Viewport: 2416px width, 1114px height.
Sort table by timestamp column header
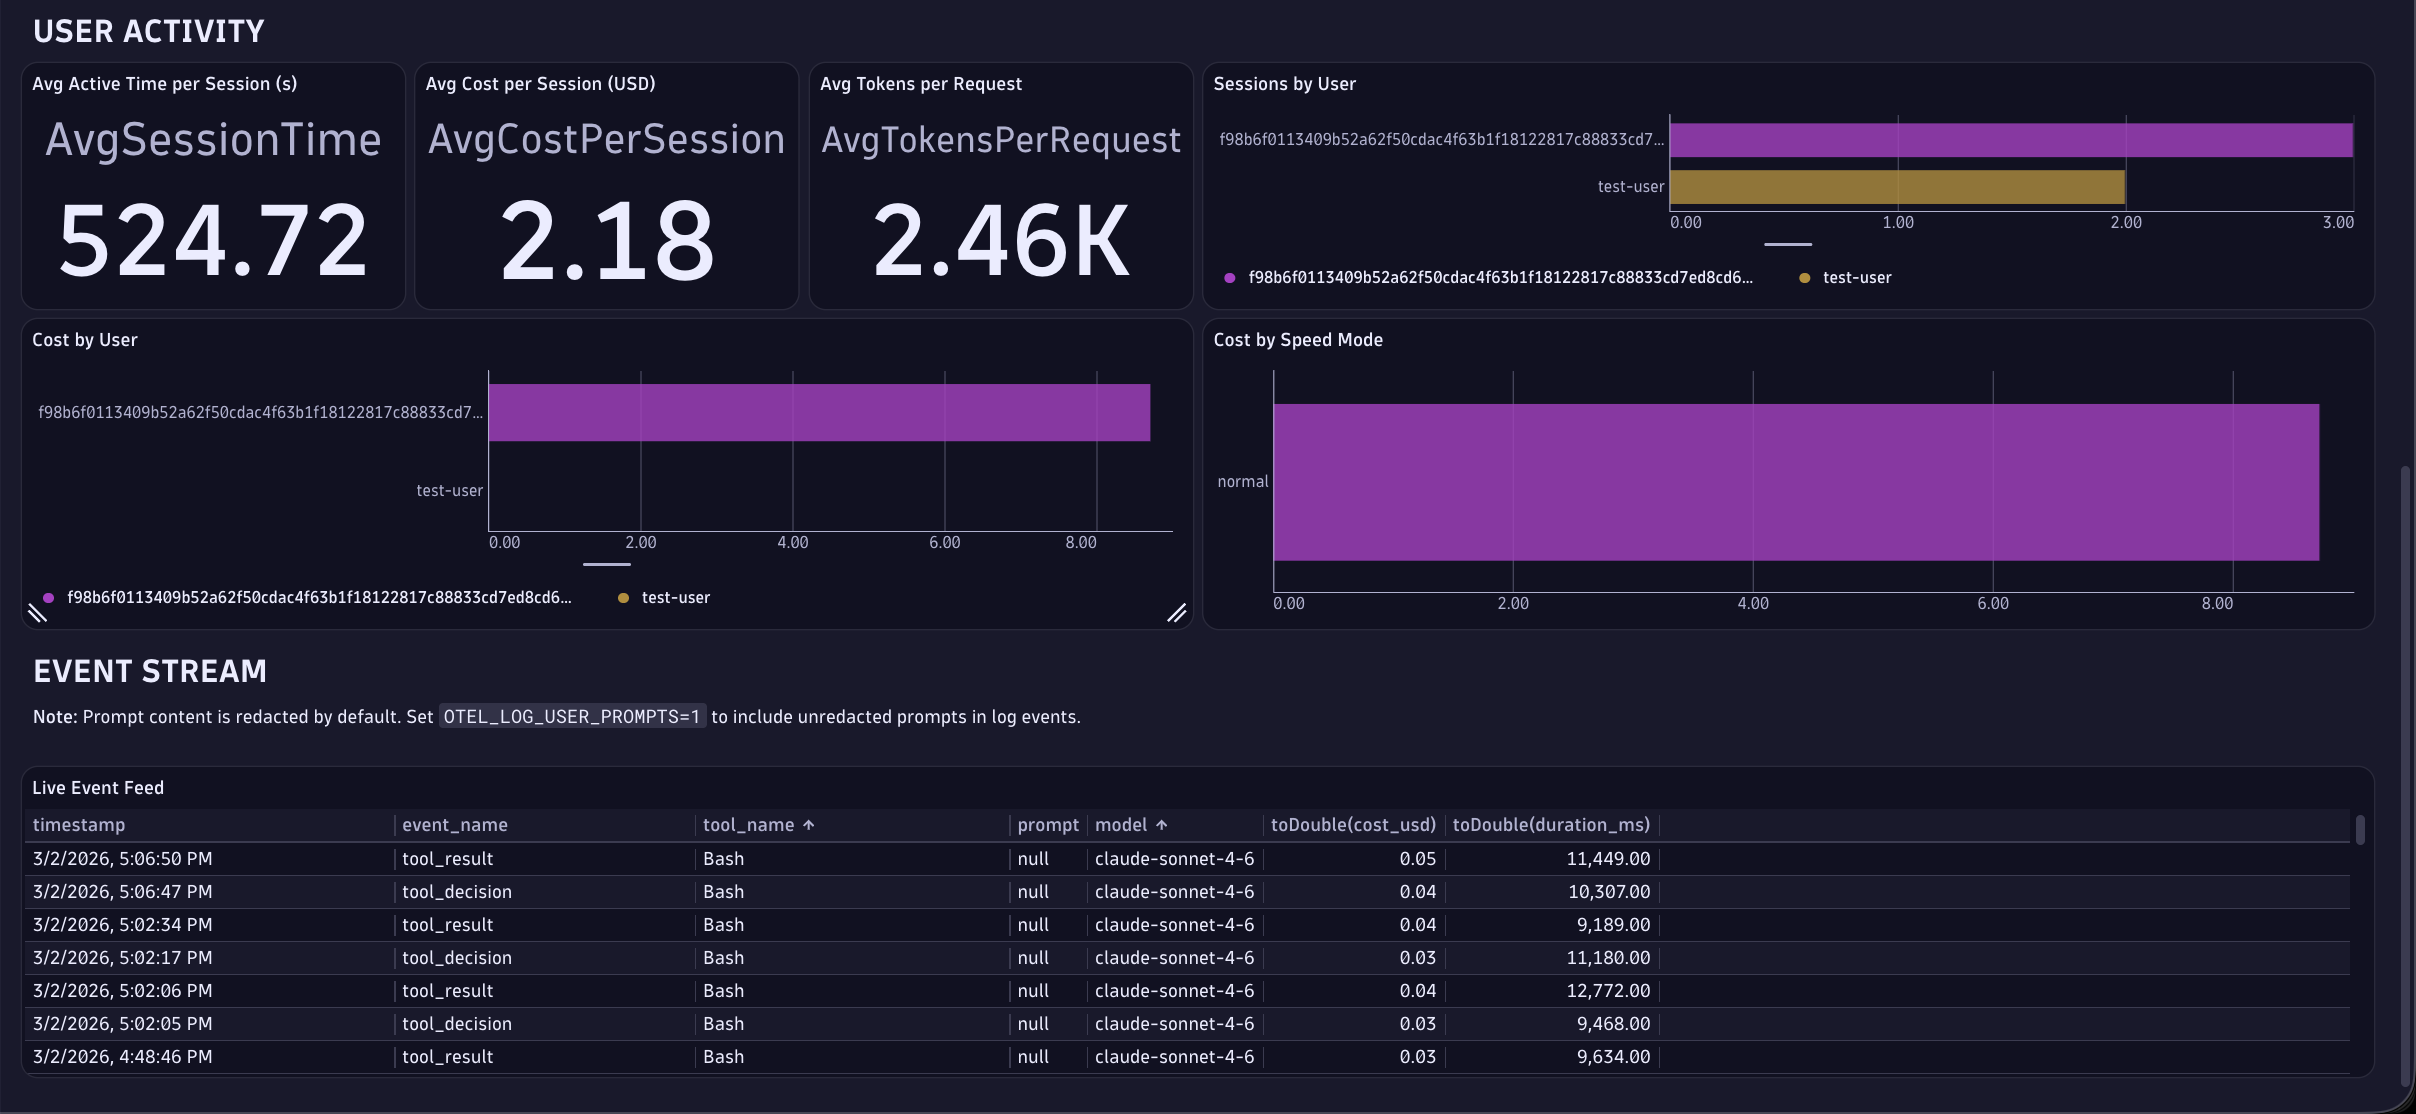[79, 825]
